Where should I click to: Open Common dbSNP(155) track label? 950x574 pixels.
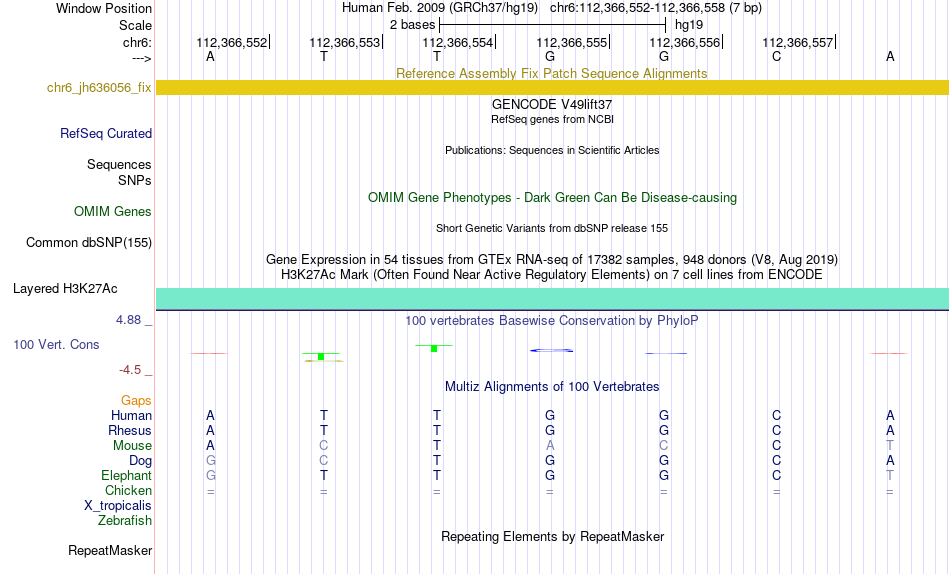coord(88,242)
